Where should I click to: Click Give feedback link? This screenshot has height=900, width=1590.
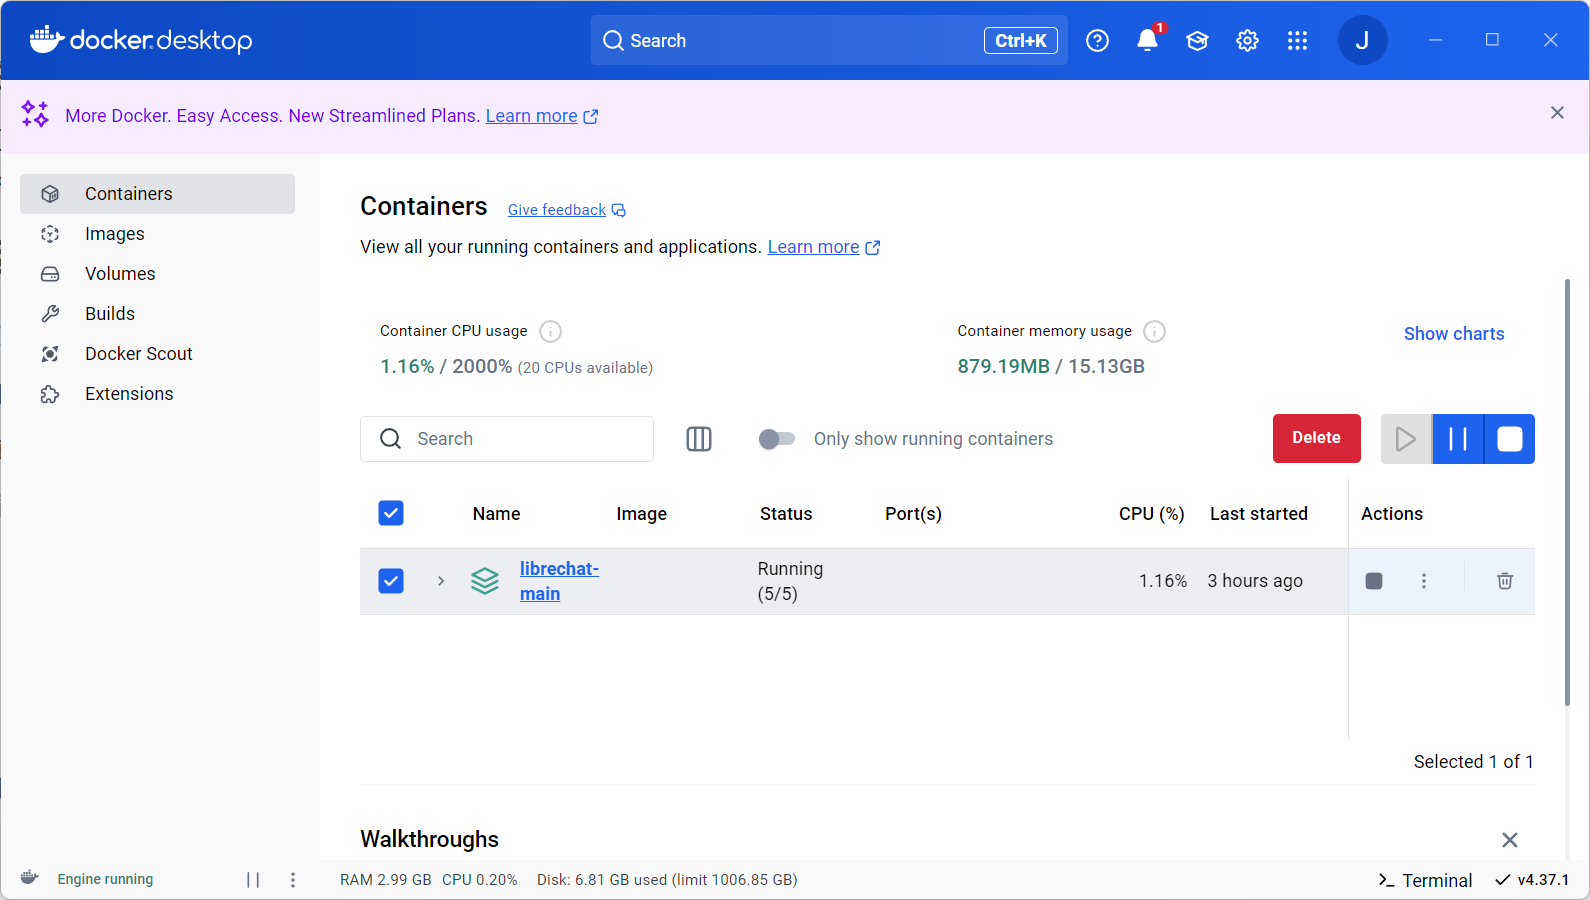(566, 210)
